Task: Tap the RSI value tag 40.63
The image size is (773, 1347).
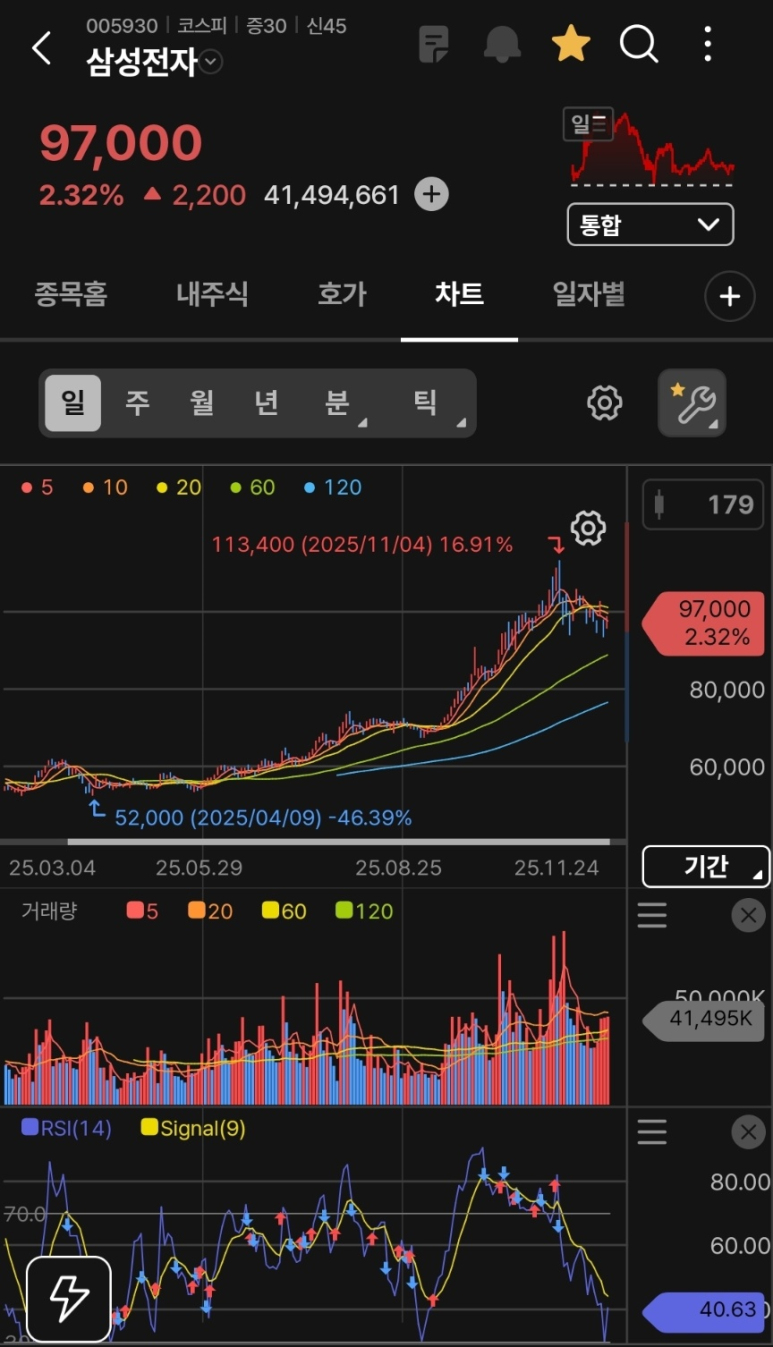Action: tap(705, 1311)
